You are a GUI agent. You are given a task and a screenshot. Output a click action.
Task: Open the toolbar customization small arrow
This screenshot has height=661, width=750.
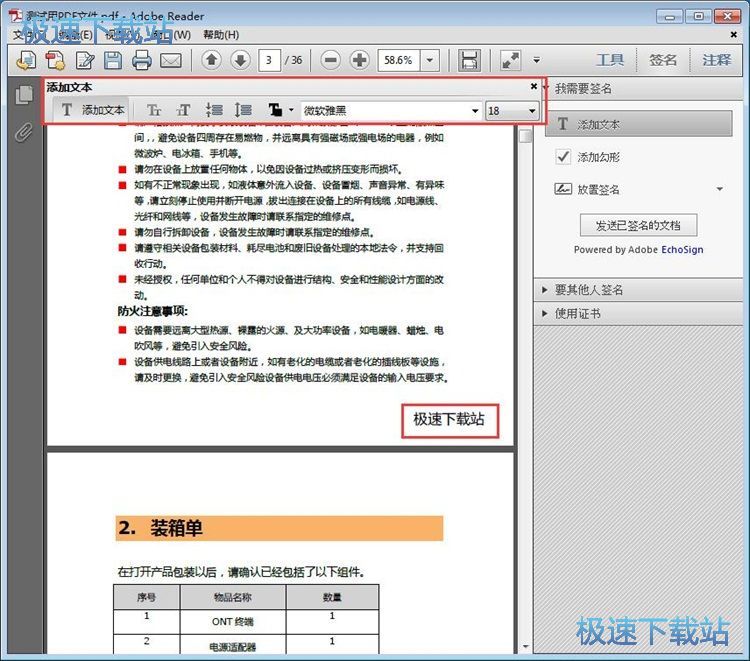[537, 60]
